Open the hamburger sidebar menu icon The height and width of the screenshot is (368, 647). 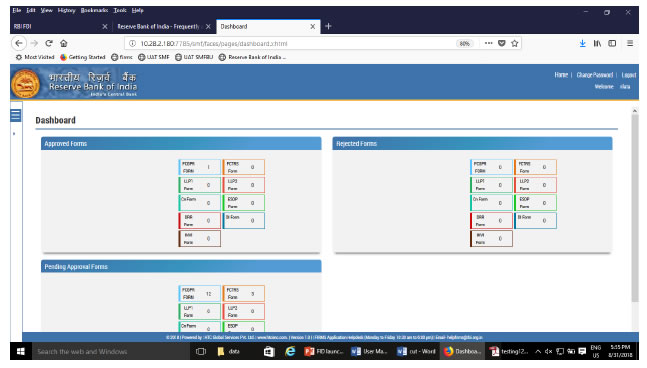click(x=16, y=116)
